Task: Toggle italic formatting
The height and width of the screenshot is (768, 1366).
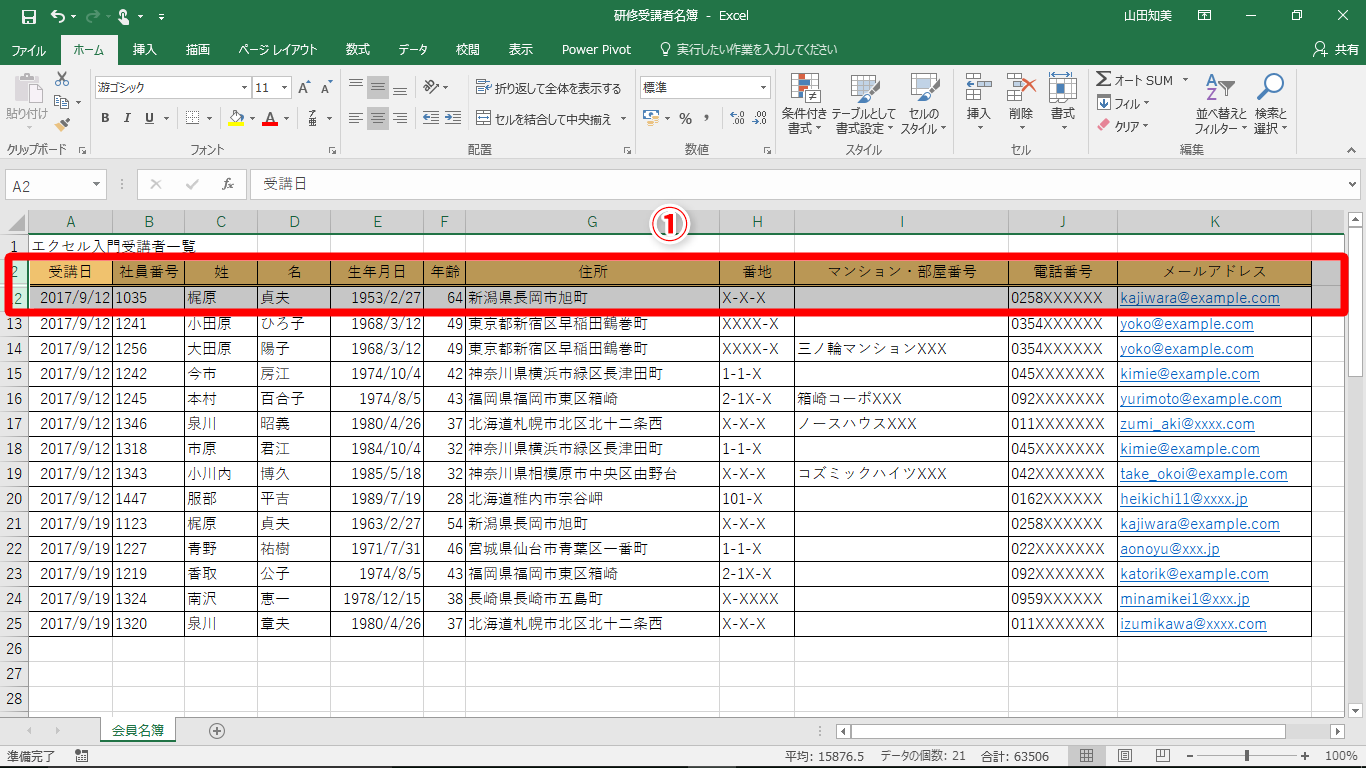Action: 127,118
